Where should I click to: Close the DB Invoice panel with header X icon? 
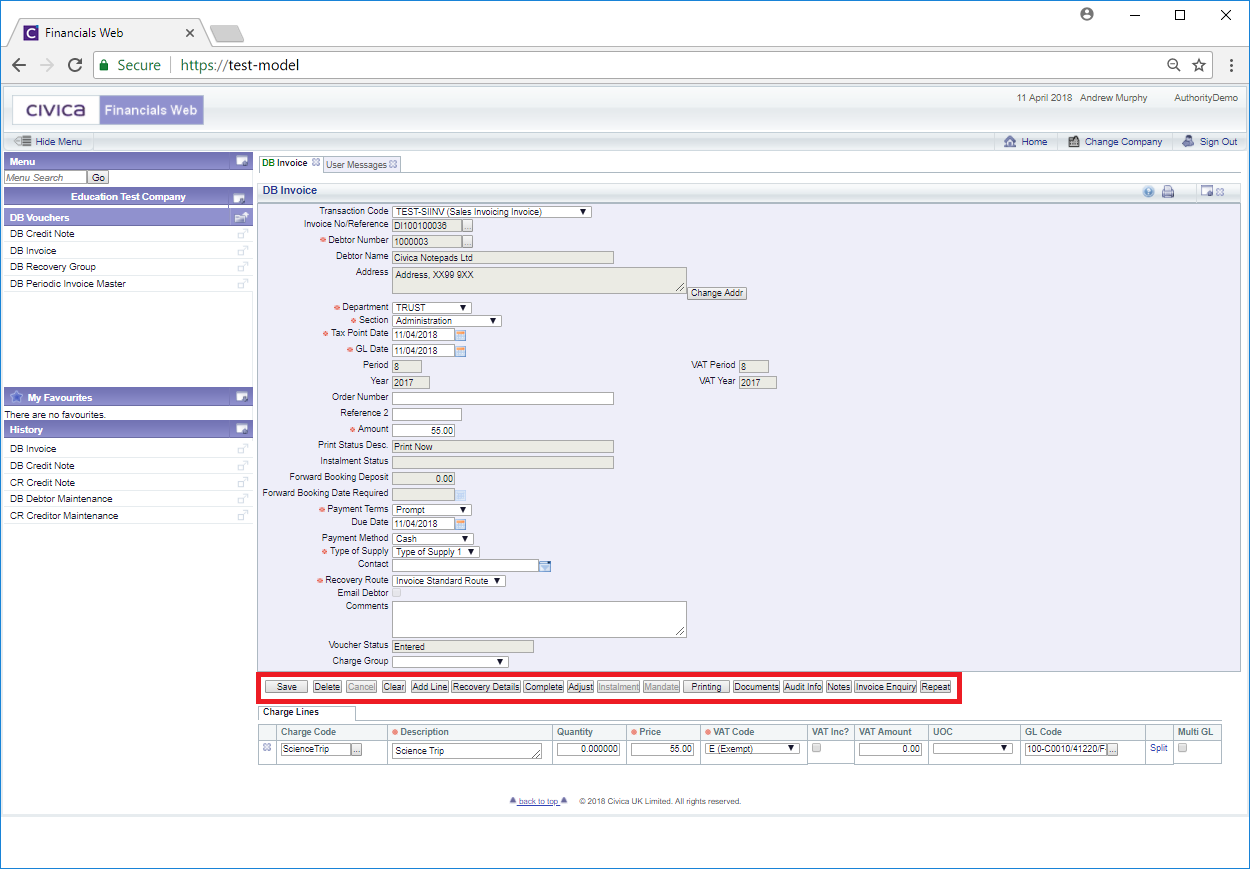tap(1220, 191)
